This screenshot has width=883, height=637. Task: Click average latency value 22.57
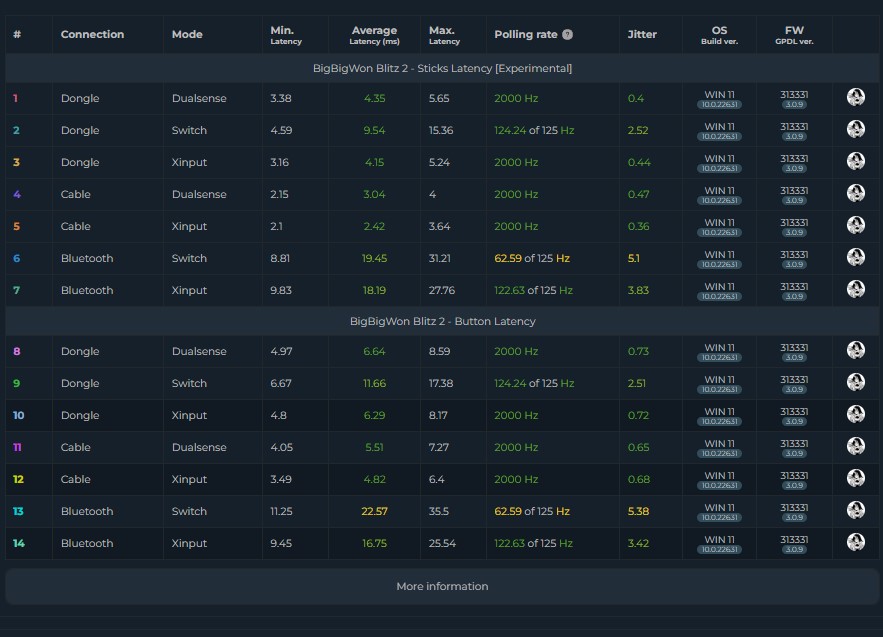374,511
